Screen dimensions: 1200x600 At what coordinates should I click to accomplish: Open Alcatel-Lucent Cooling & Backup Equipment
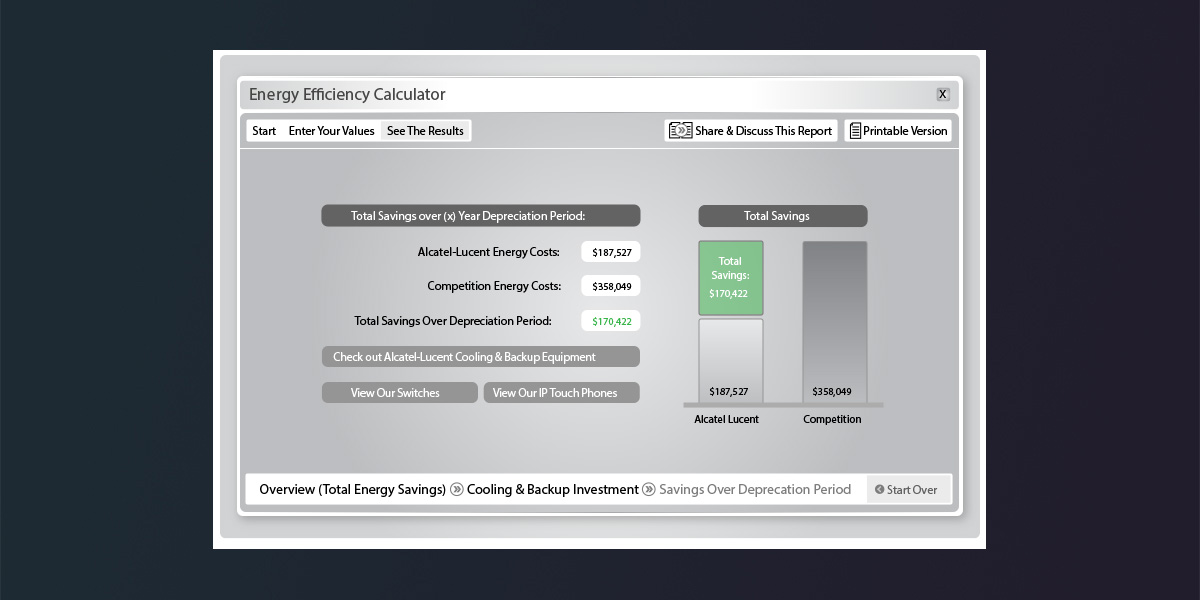(480, 357)
